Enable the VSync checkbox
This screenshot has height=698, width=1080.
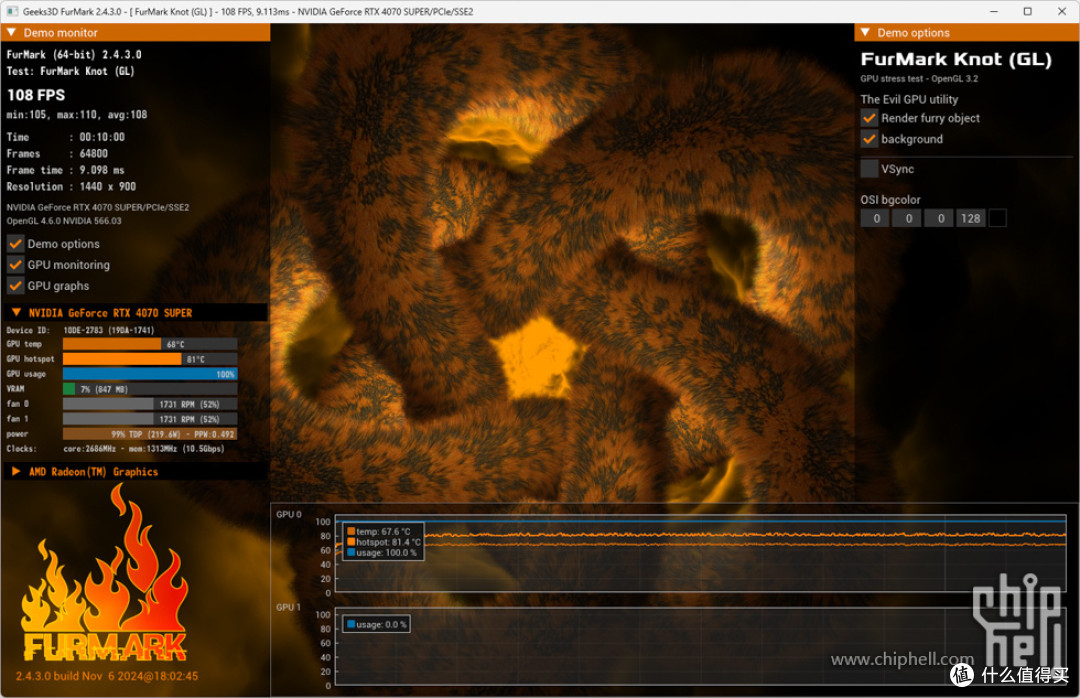[x=869, y=168]
